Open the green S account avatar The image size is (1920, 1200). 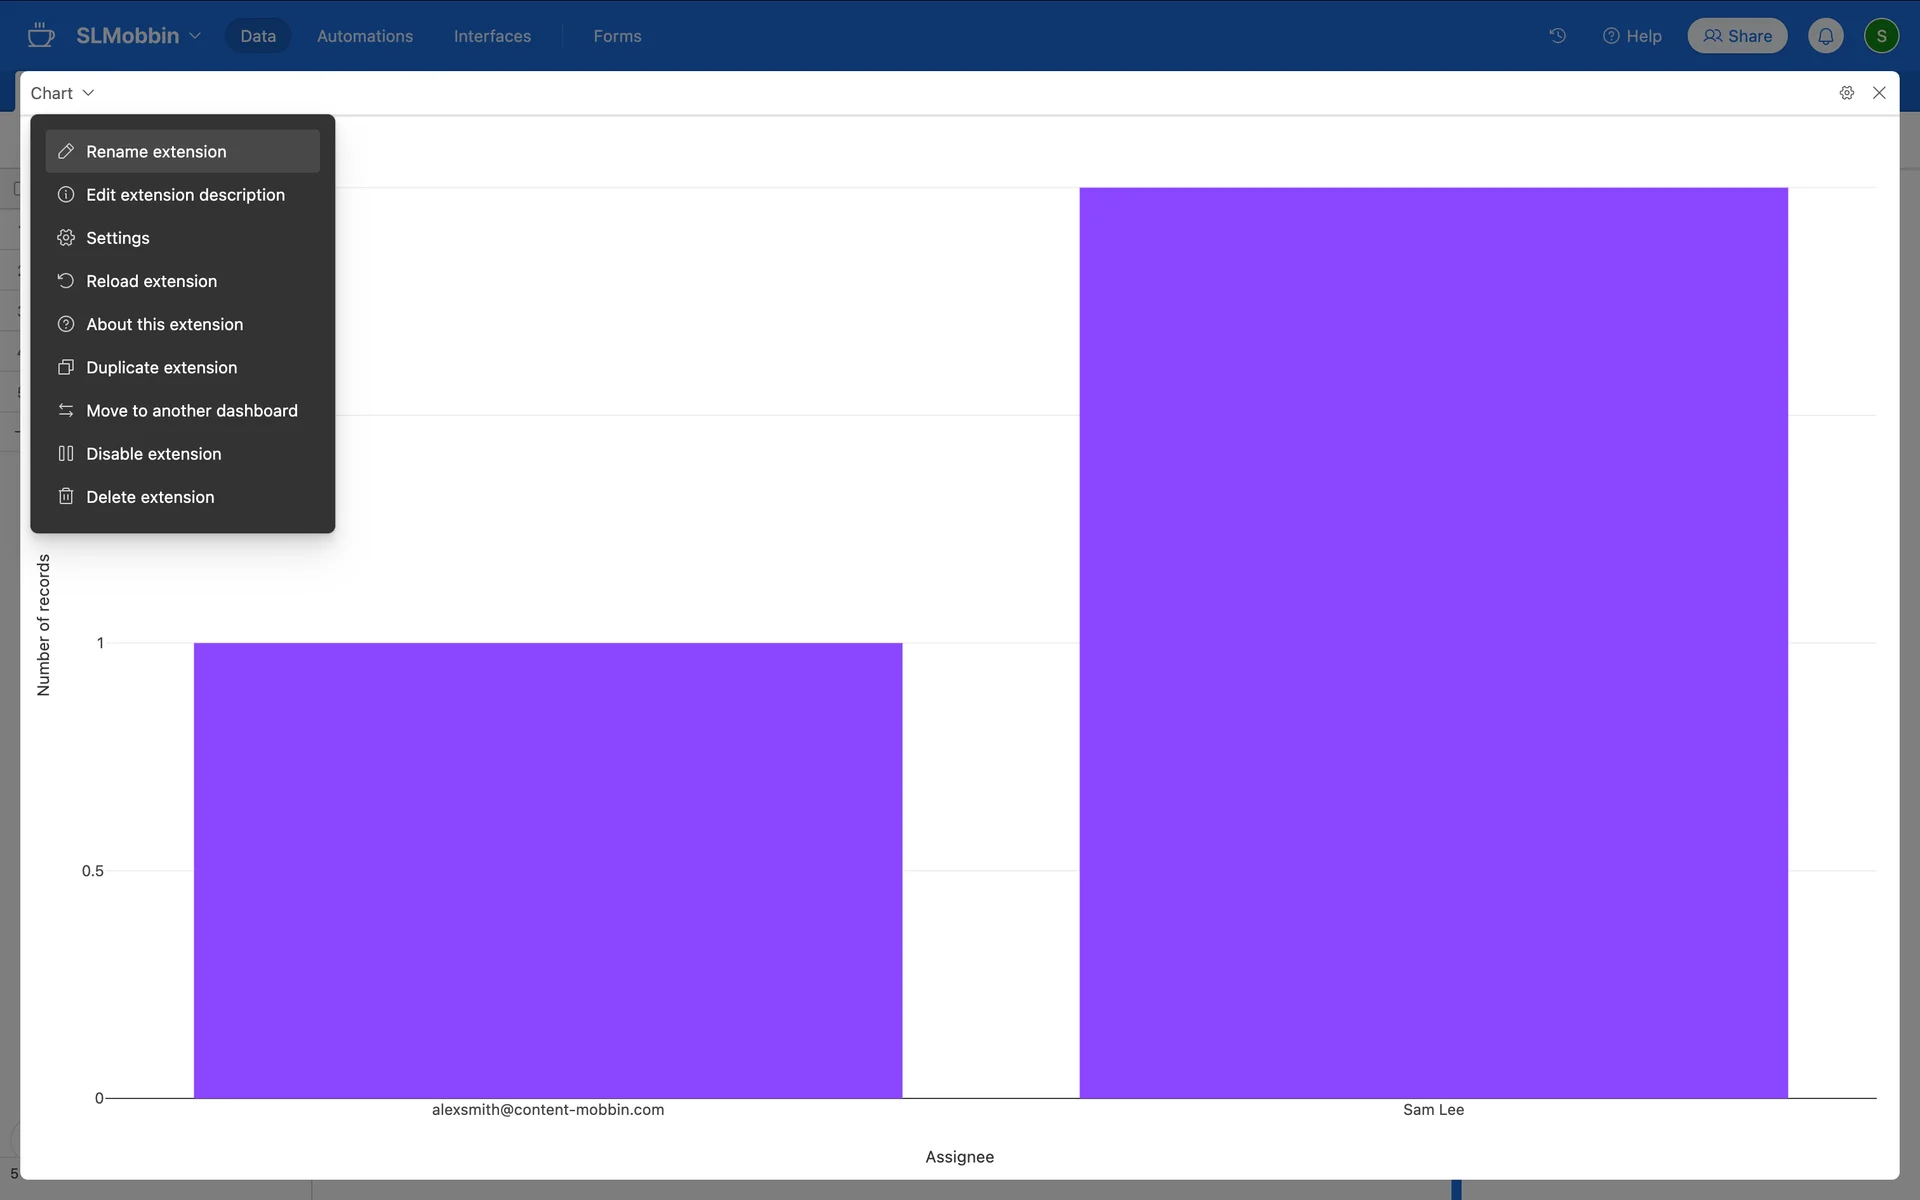(x=1881, y=36)
